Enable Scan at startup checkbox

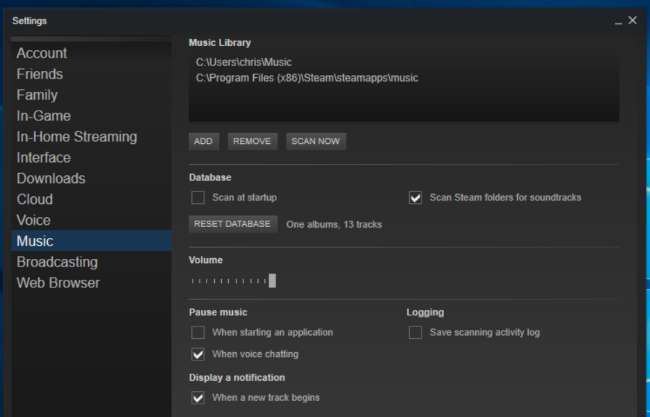coord(198,197)
